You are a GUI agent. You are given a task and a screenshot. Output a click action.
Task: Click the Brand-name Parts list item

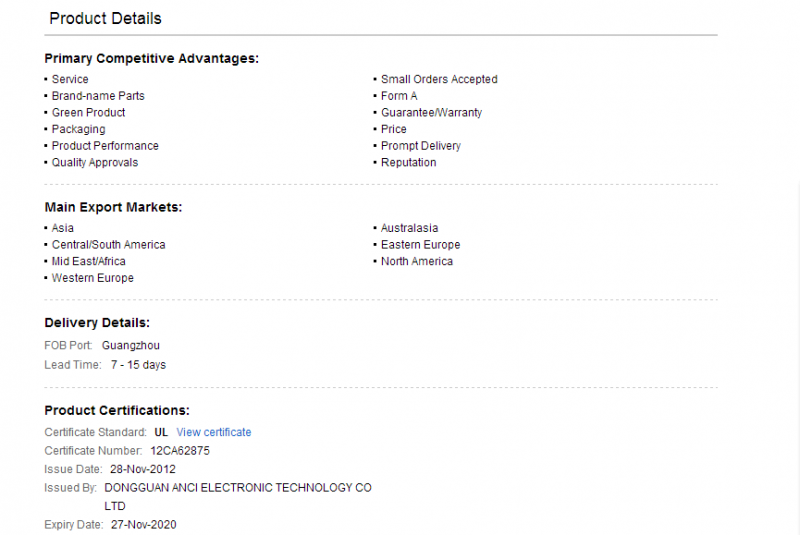coord(98,96)
